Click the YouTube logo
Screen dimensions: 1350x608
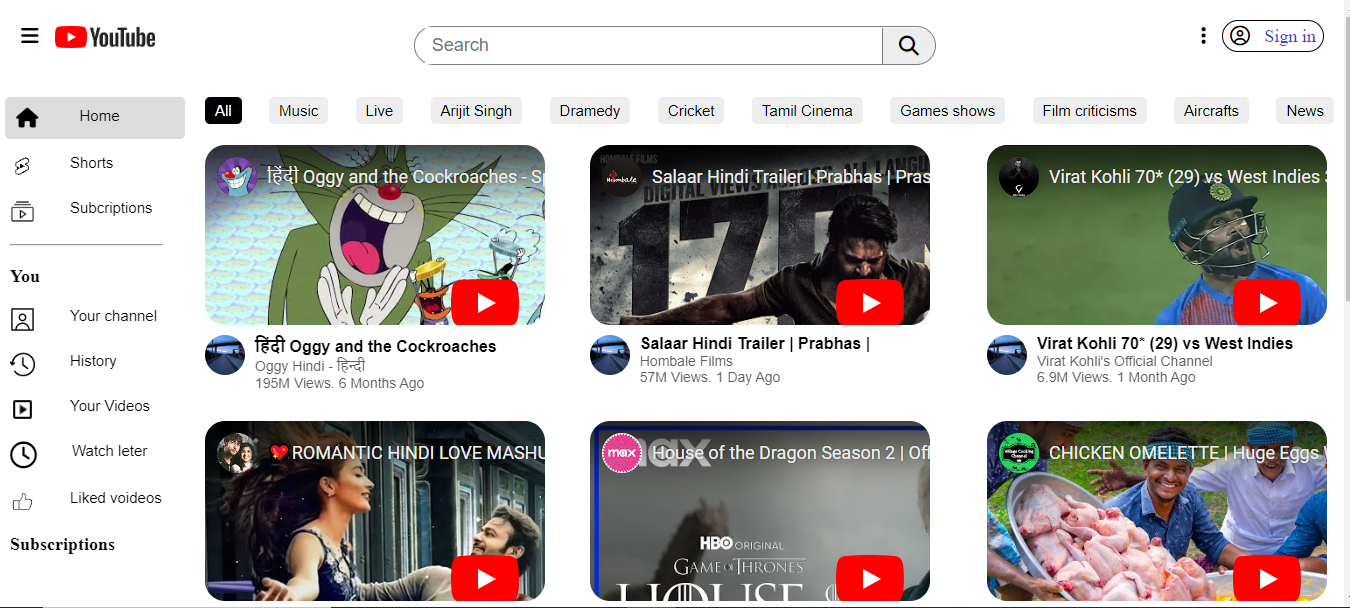105,38
